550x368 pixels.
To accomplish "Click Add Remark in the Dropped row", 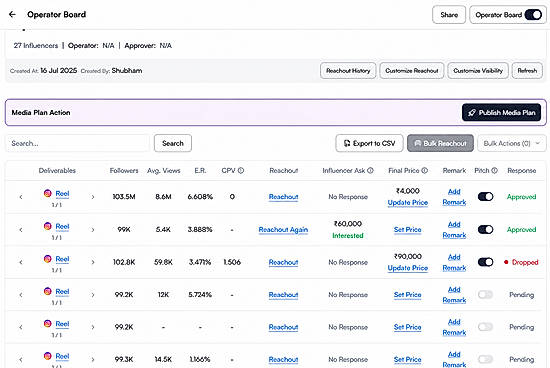I will tap(454, 262).
